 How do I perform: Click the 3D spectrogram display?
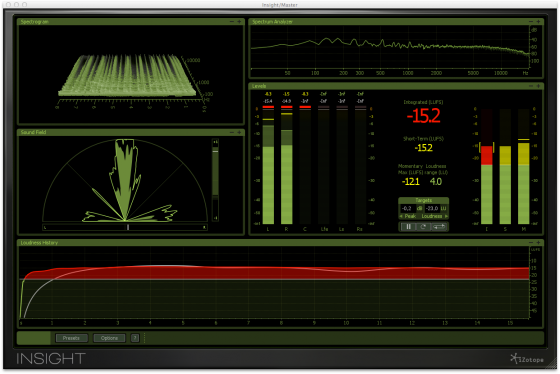click(x=131, y=74)
